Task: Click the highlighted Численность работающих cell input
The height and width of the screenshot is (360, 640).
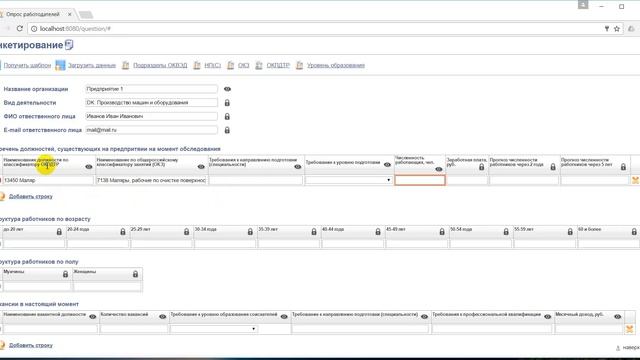Action: click(x=420, y=180)
